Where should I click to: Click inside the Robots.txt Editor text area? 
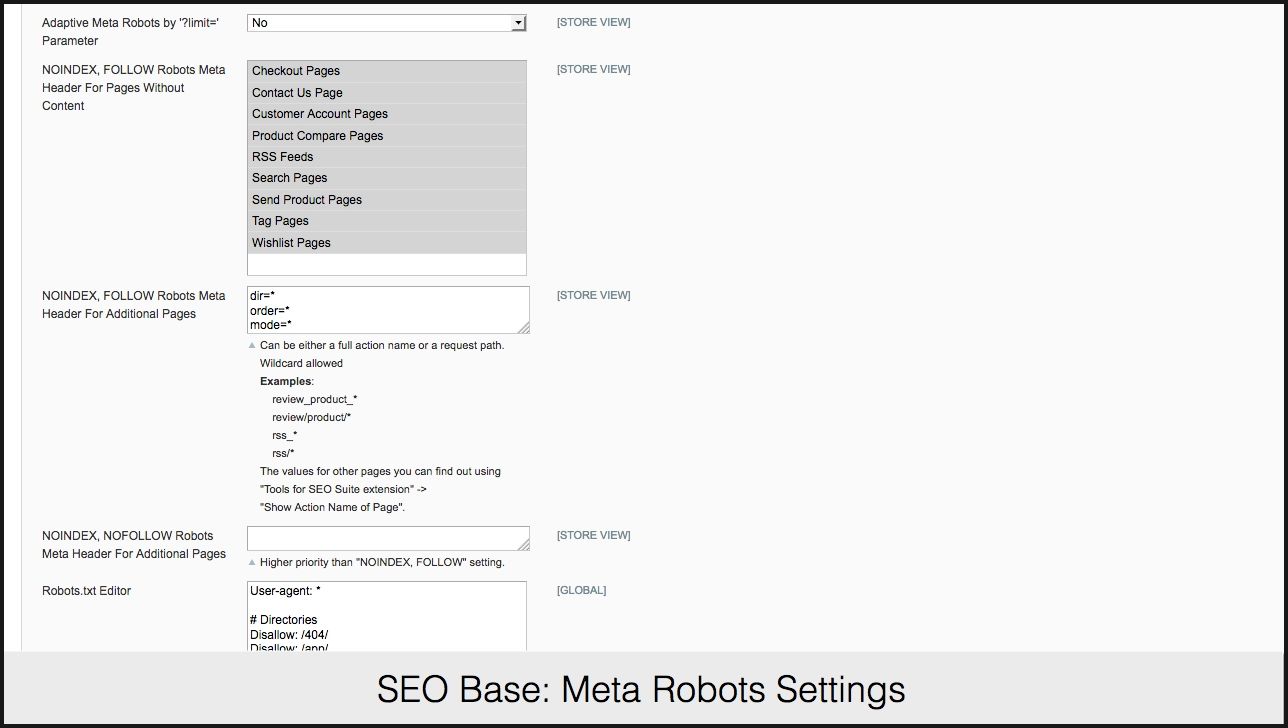pyautogui.click(x=386, y=617)
